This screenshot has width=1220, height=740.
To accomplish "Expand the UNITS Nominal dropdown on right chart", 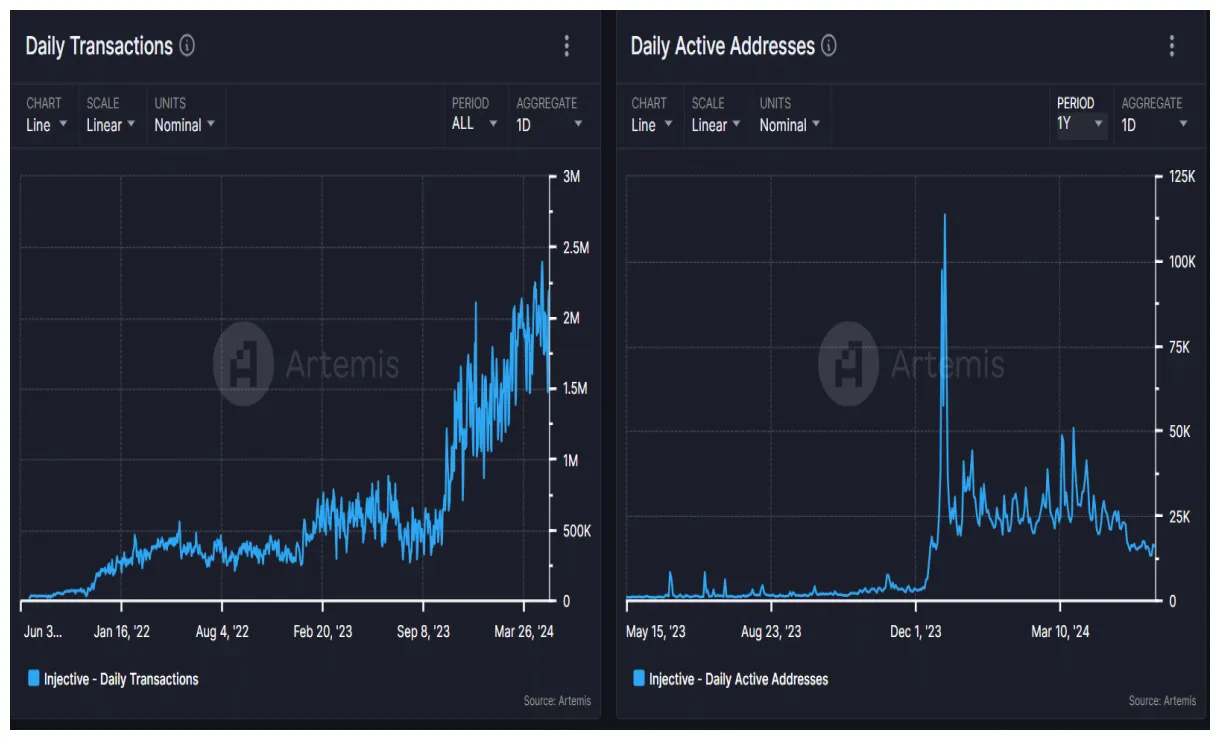I will pos(789,126).
